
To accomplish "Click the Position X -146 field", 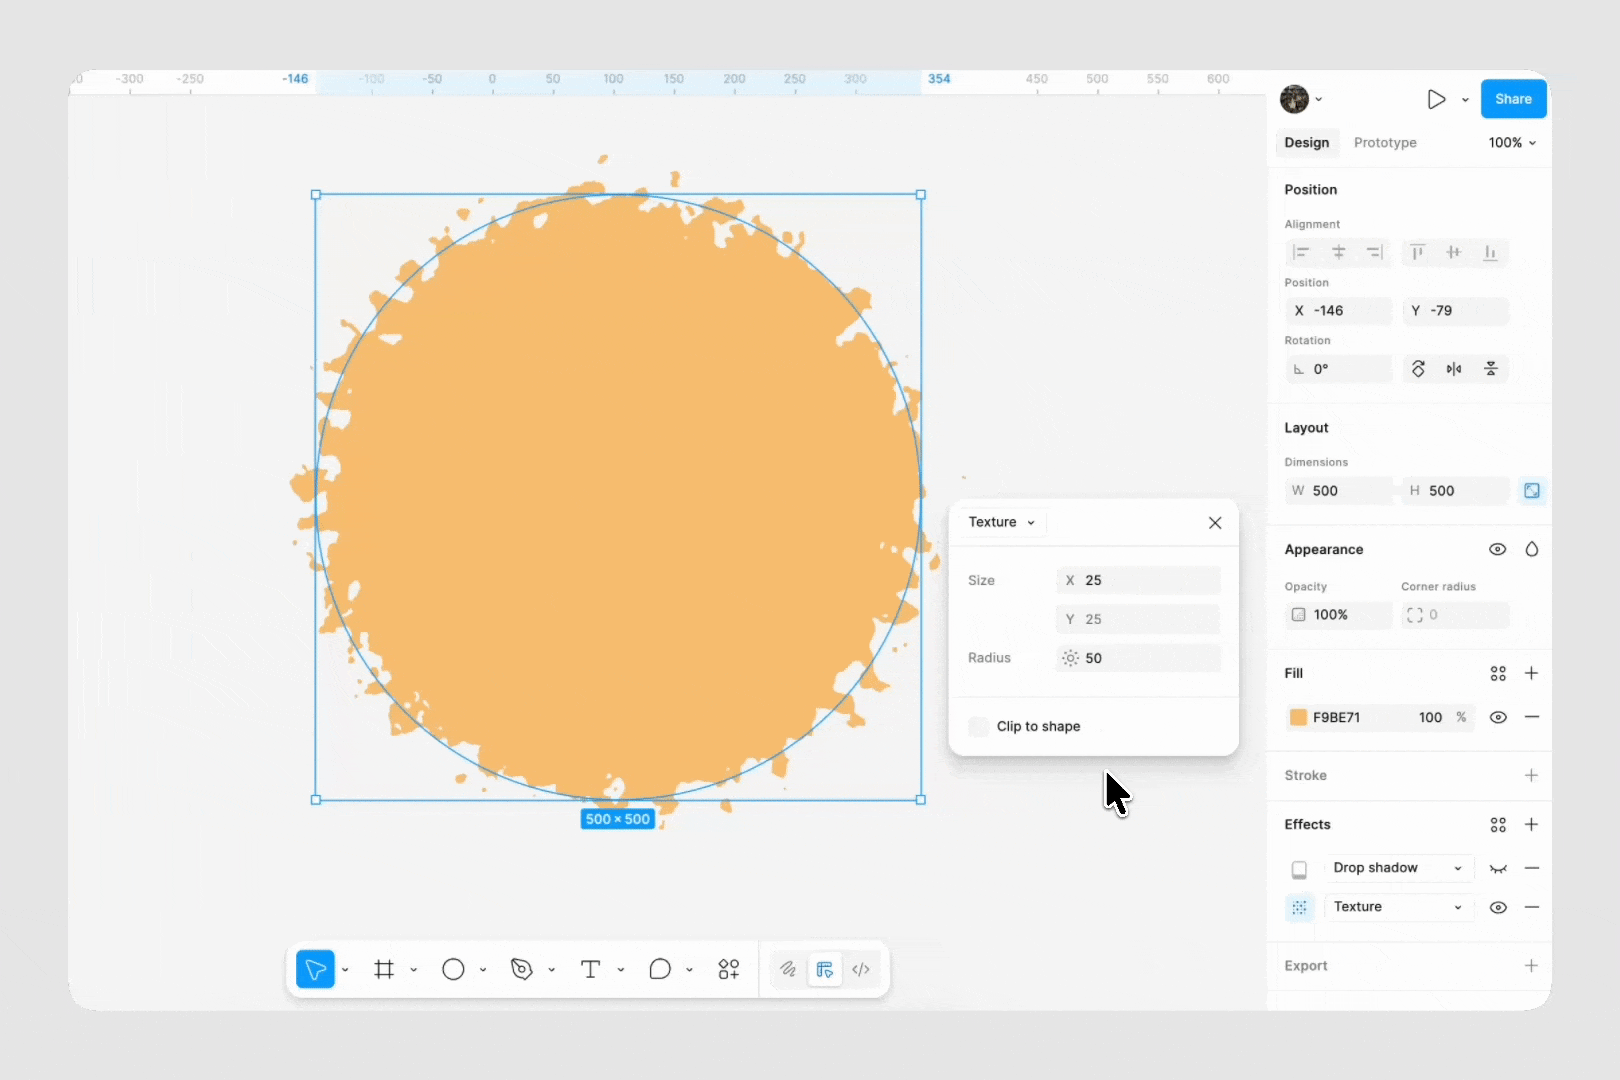I will click(1338, 311).
